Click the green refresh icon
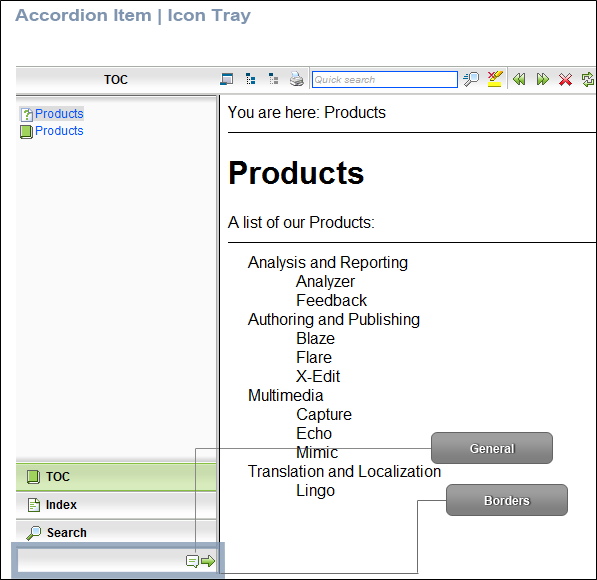Screen dimensions: 597x580 (x=588, y=79)
